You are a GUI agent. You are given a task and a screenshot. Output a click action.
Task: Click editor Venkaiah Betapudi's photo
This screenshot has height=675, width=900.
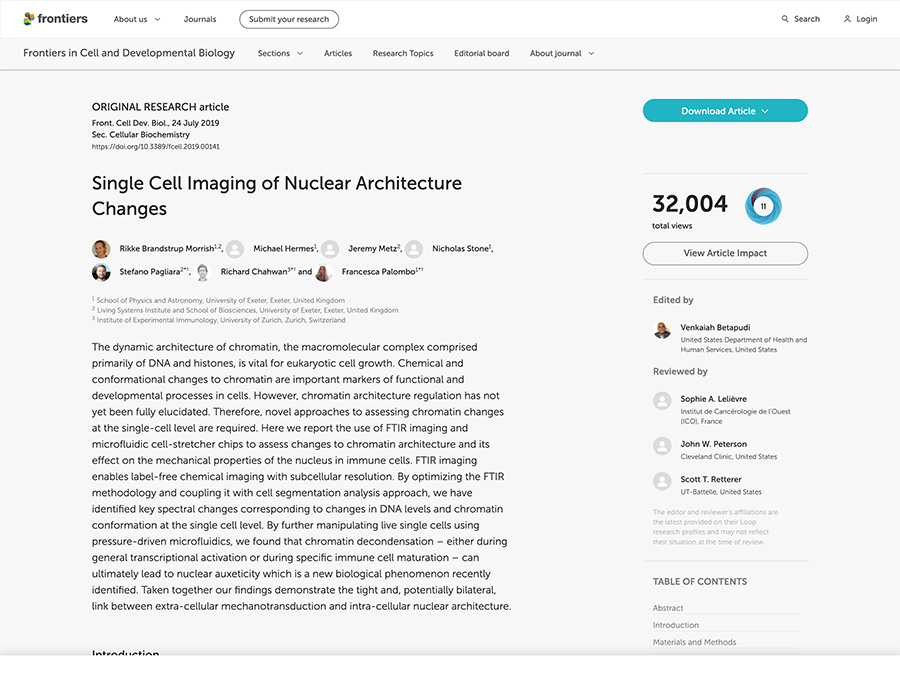(x=662, y=330)
